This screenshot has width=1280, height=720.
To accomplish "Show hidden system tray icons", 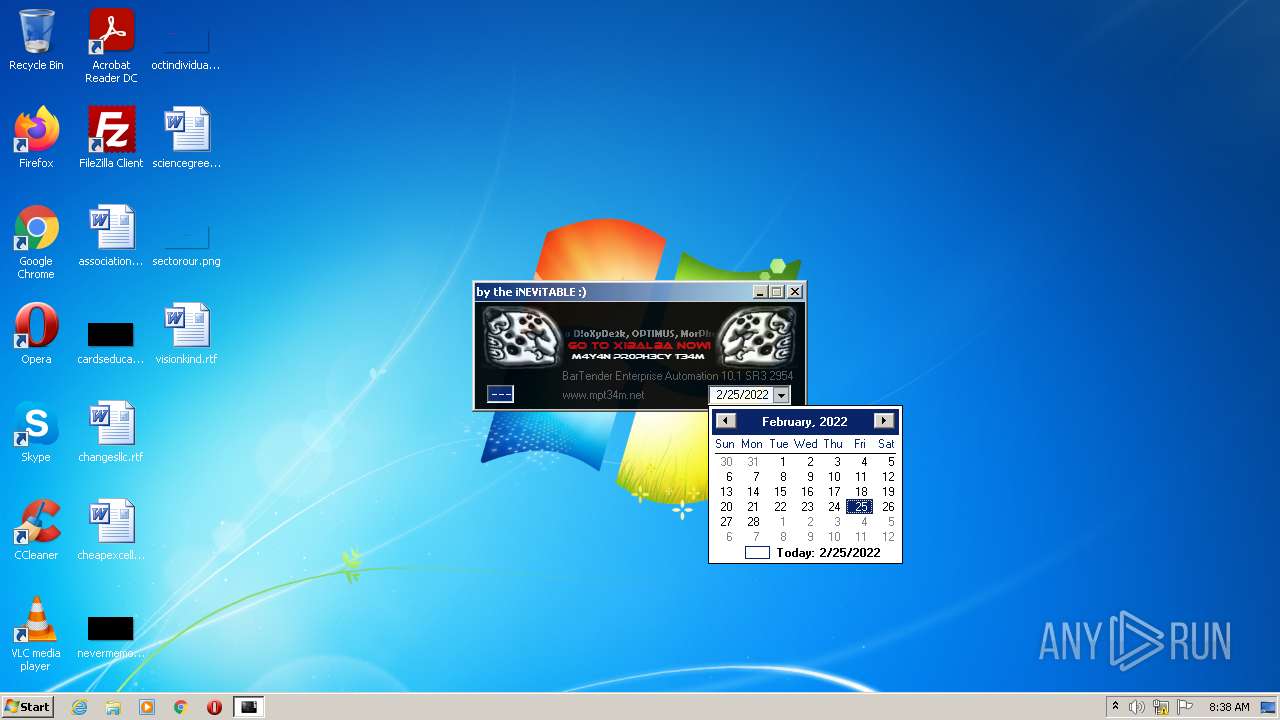I will [1115, 707].
